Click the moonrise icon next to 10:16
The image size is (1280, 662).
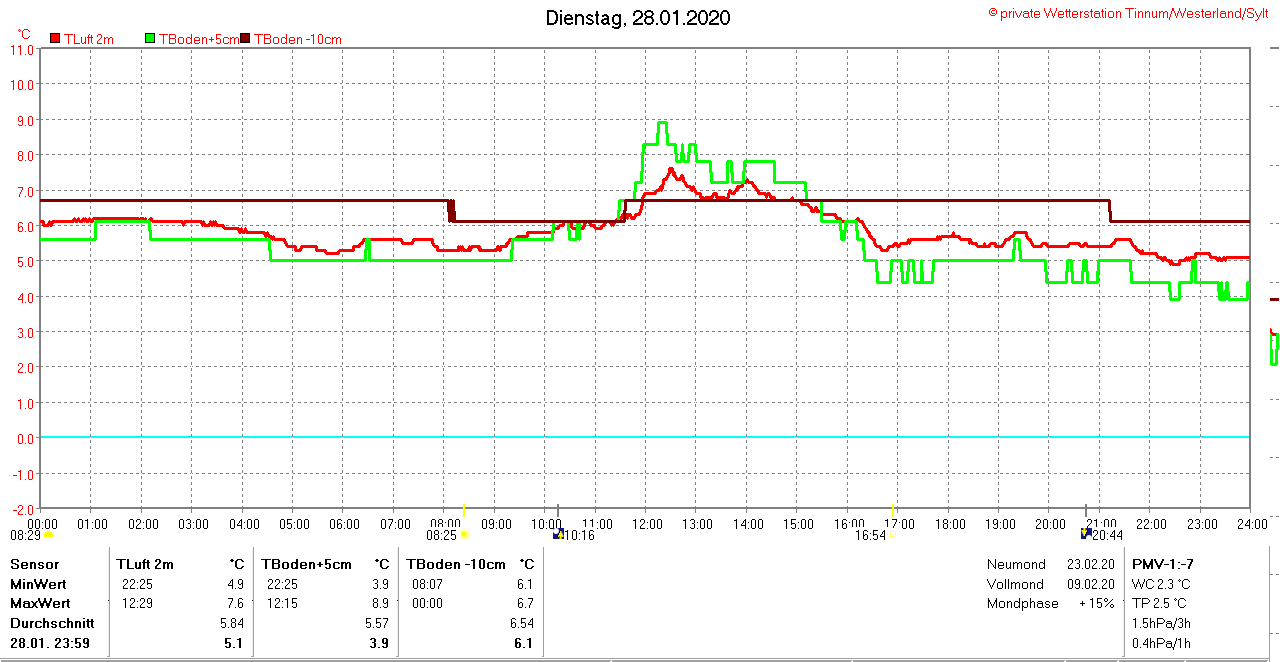pos(560,534)
